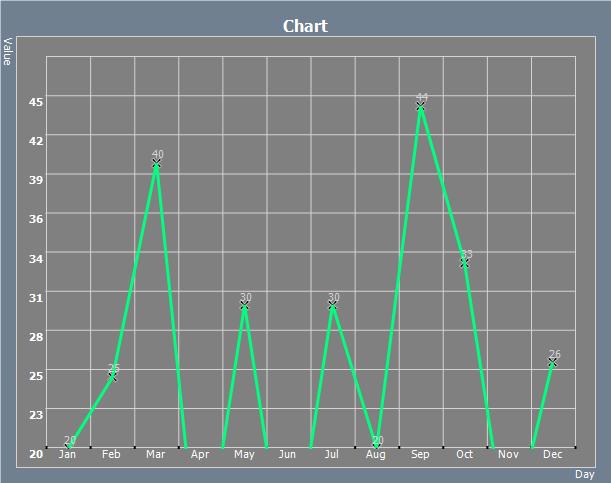Click the Chart title text
611x483 pixels.
(305, 26)
